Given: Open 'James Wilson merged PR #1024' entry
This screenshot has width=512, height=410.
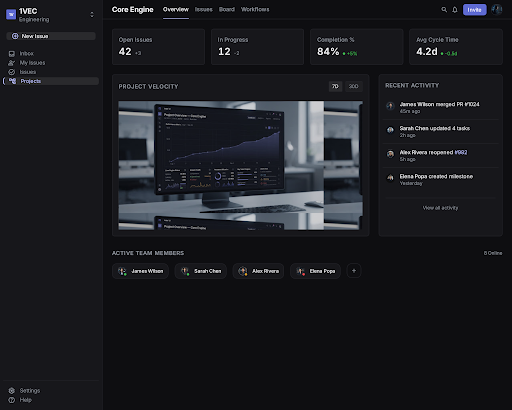Looking at the screenshot, I should (440, 107).
